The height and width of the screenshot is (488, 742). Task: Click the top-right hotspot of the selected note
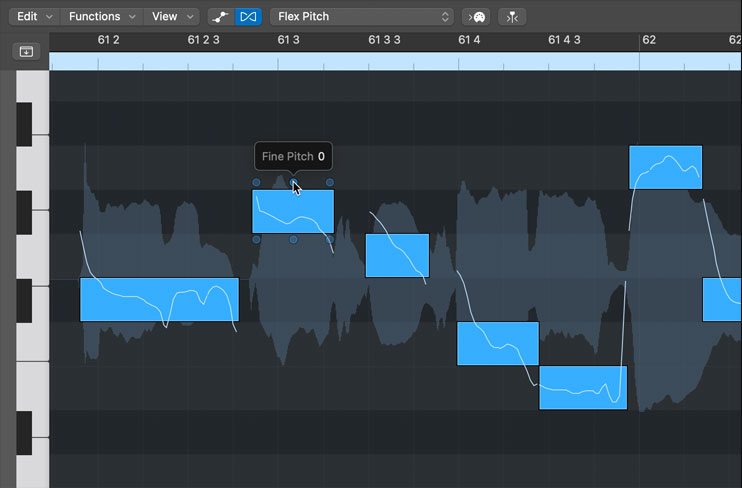pyautogui.click(x=330, y=183)
